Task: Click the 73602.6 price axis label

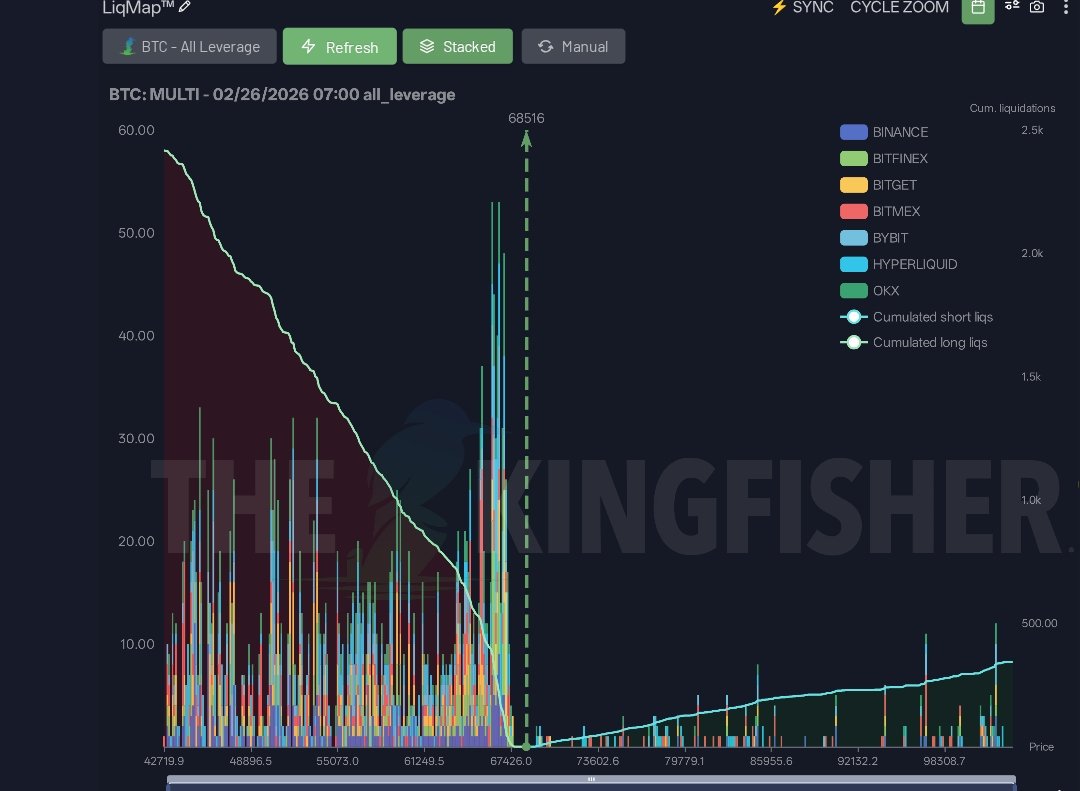Action: point(598,761)
